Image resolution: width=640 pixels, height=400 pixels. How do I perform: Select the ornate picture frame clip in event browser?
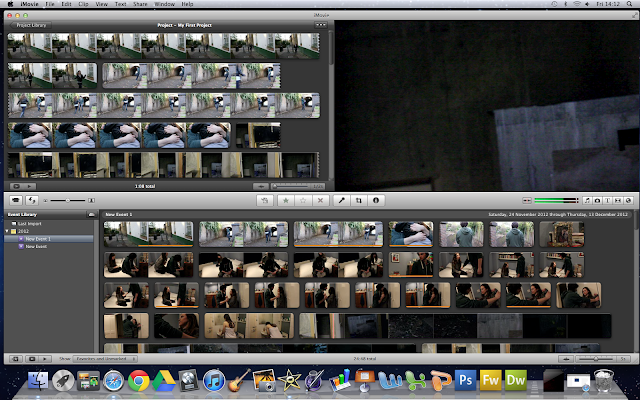562,234
